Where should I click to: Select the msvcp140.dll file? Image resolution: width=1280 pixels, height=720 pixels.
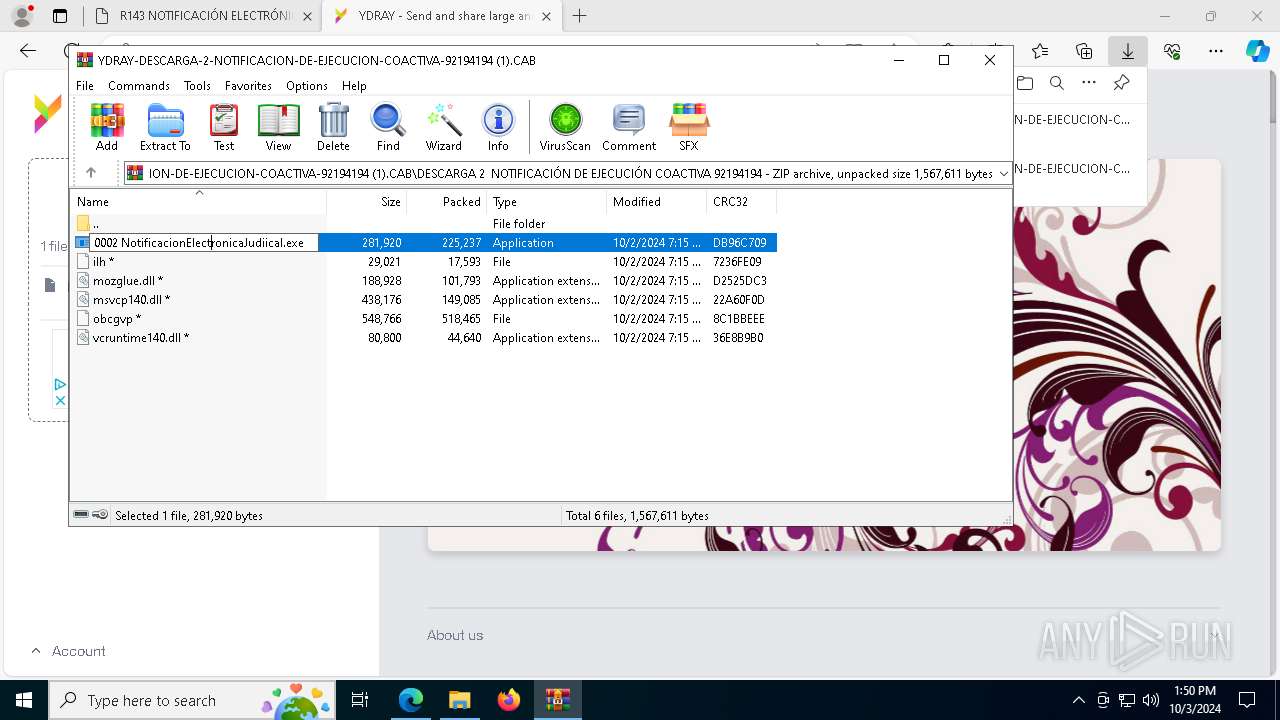(x=423, y=300)
